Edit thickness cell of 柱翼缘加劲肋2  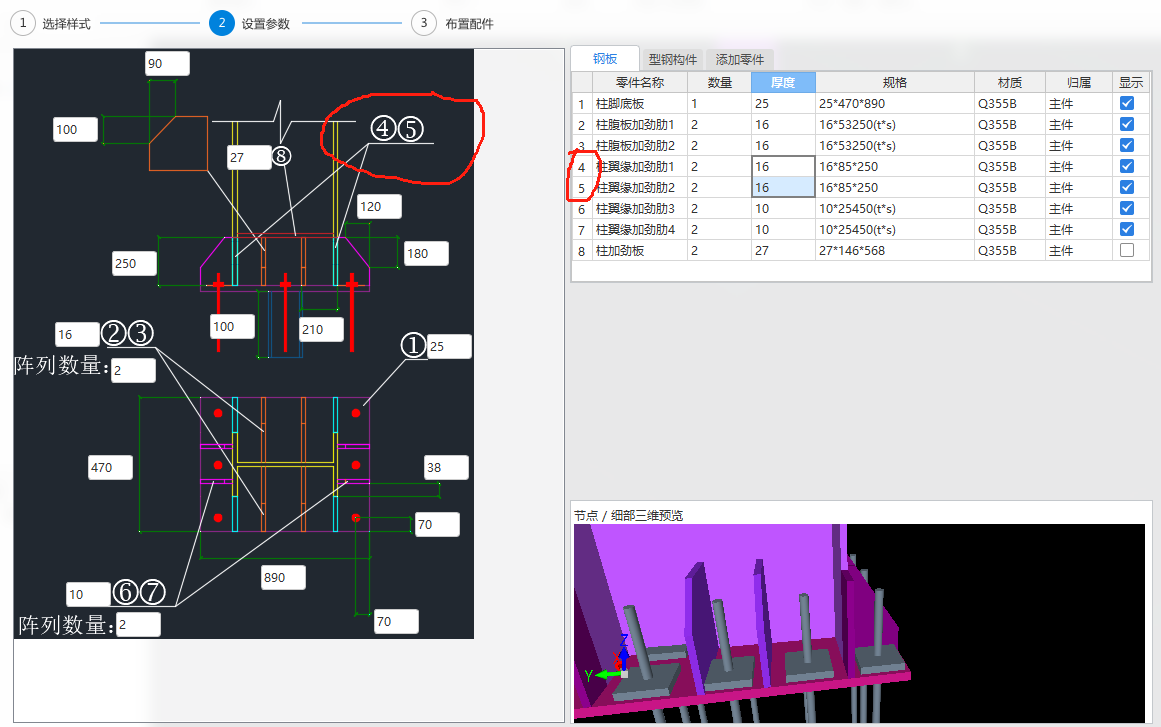783,187
